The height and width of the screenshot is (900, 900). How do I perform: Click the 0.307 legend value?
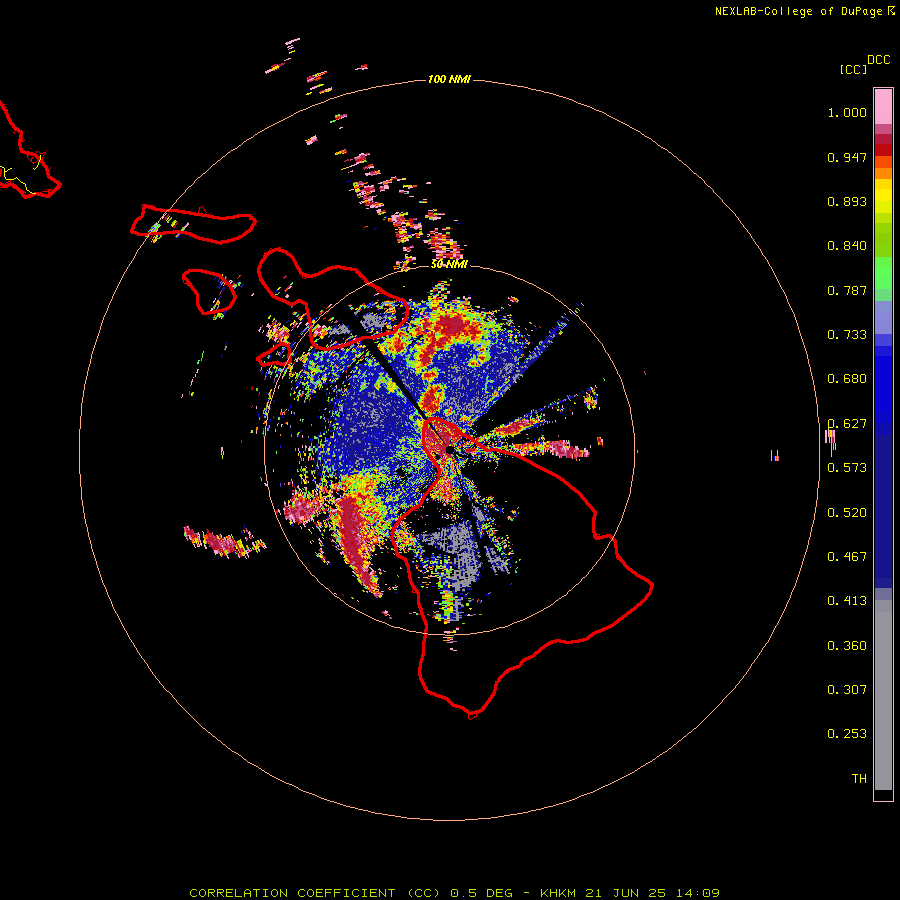(847, 690)
